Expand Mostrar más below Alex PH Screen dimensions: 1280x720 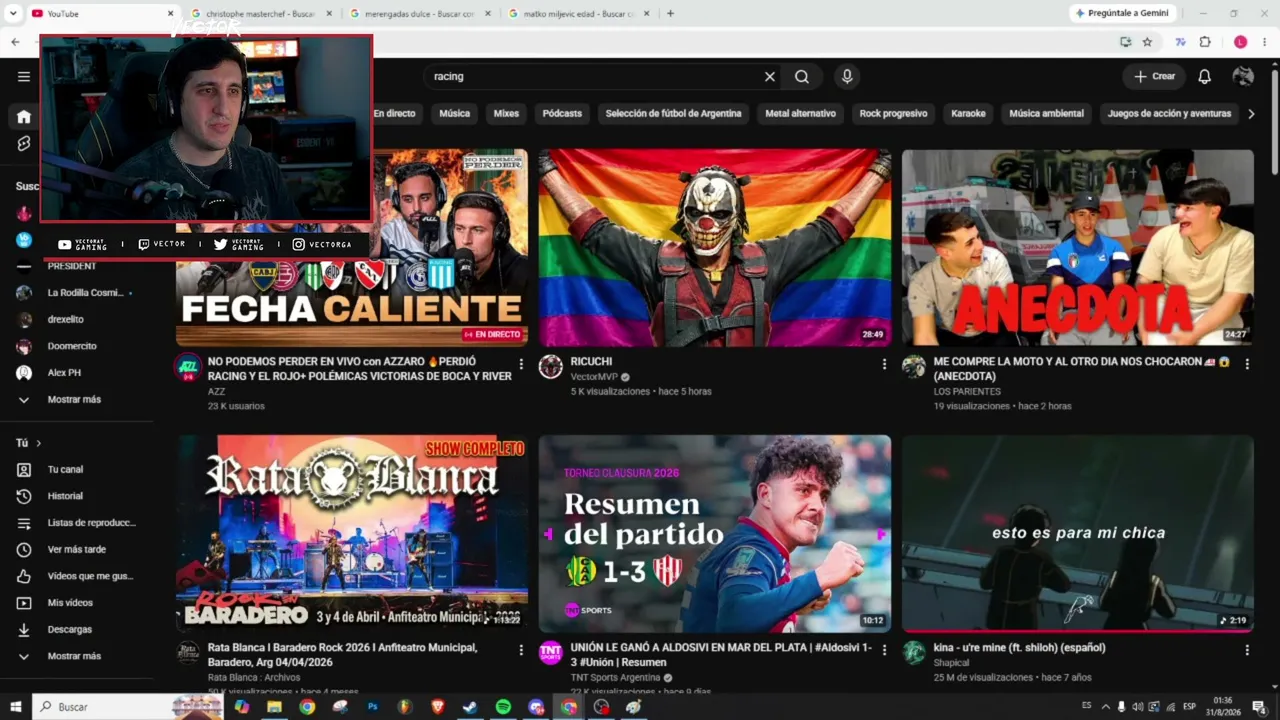(74, 399)
